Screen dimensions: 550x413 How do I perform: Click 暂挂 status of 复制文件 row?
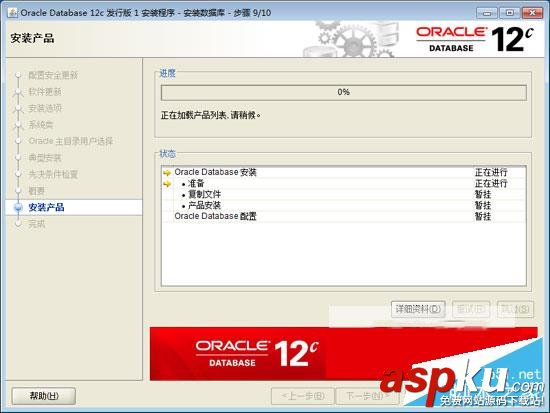[483, 194]
